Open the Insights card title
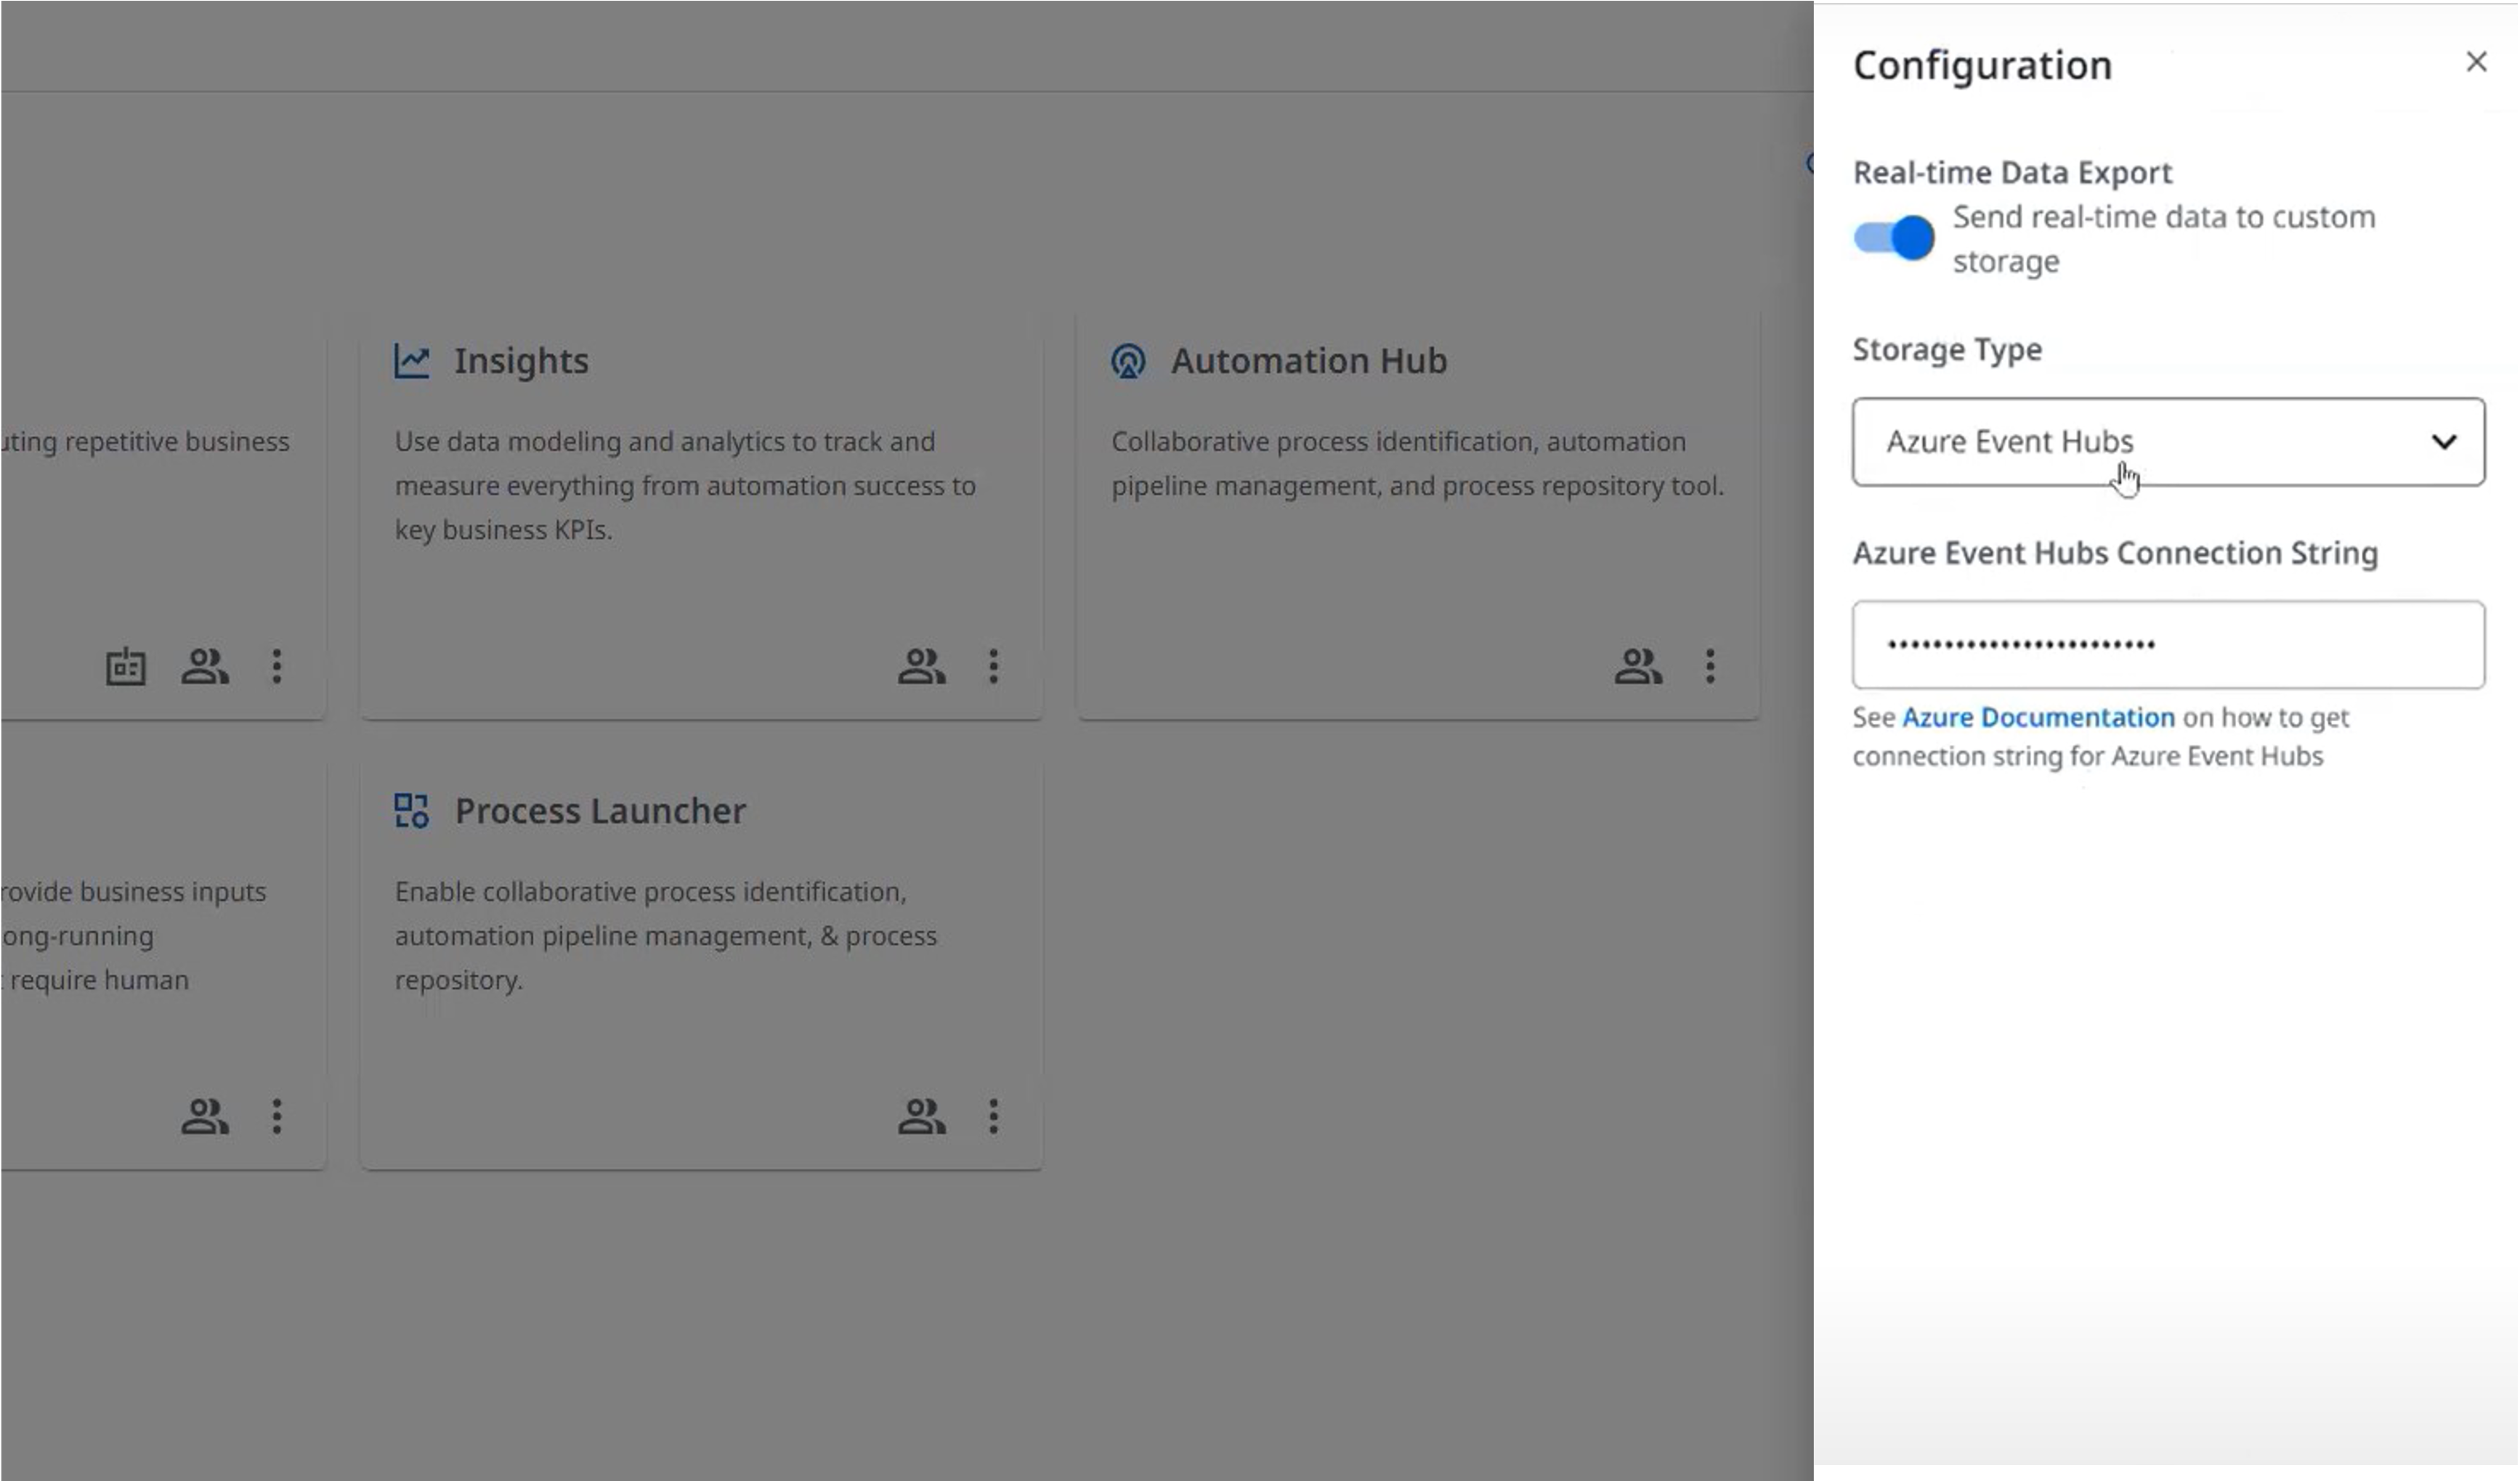Viewport: 2520px width, 1481px height. click(521, 361)
